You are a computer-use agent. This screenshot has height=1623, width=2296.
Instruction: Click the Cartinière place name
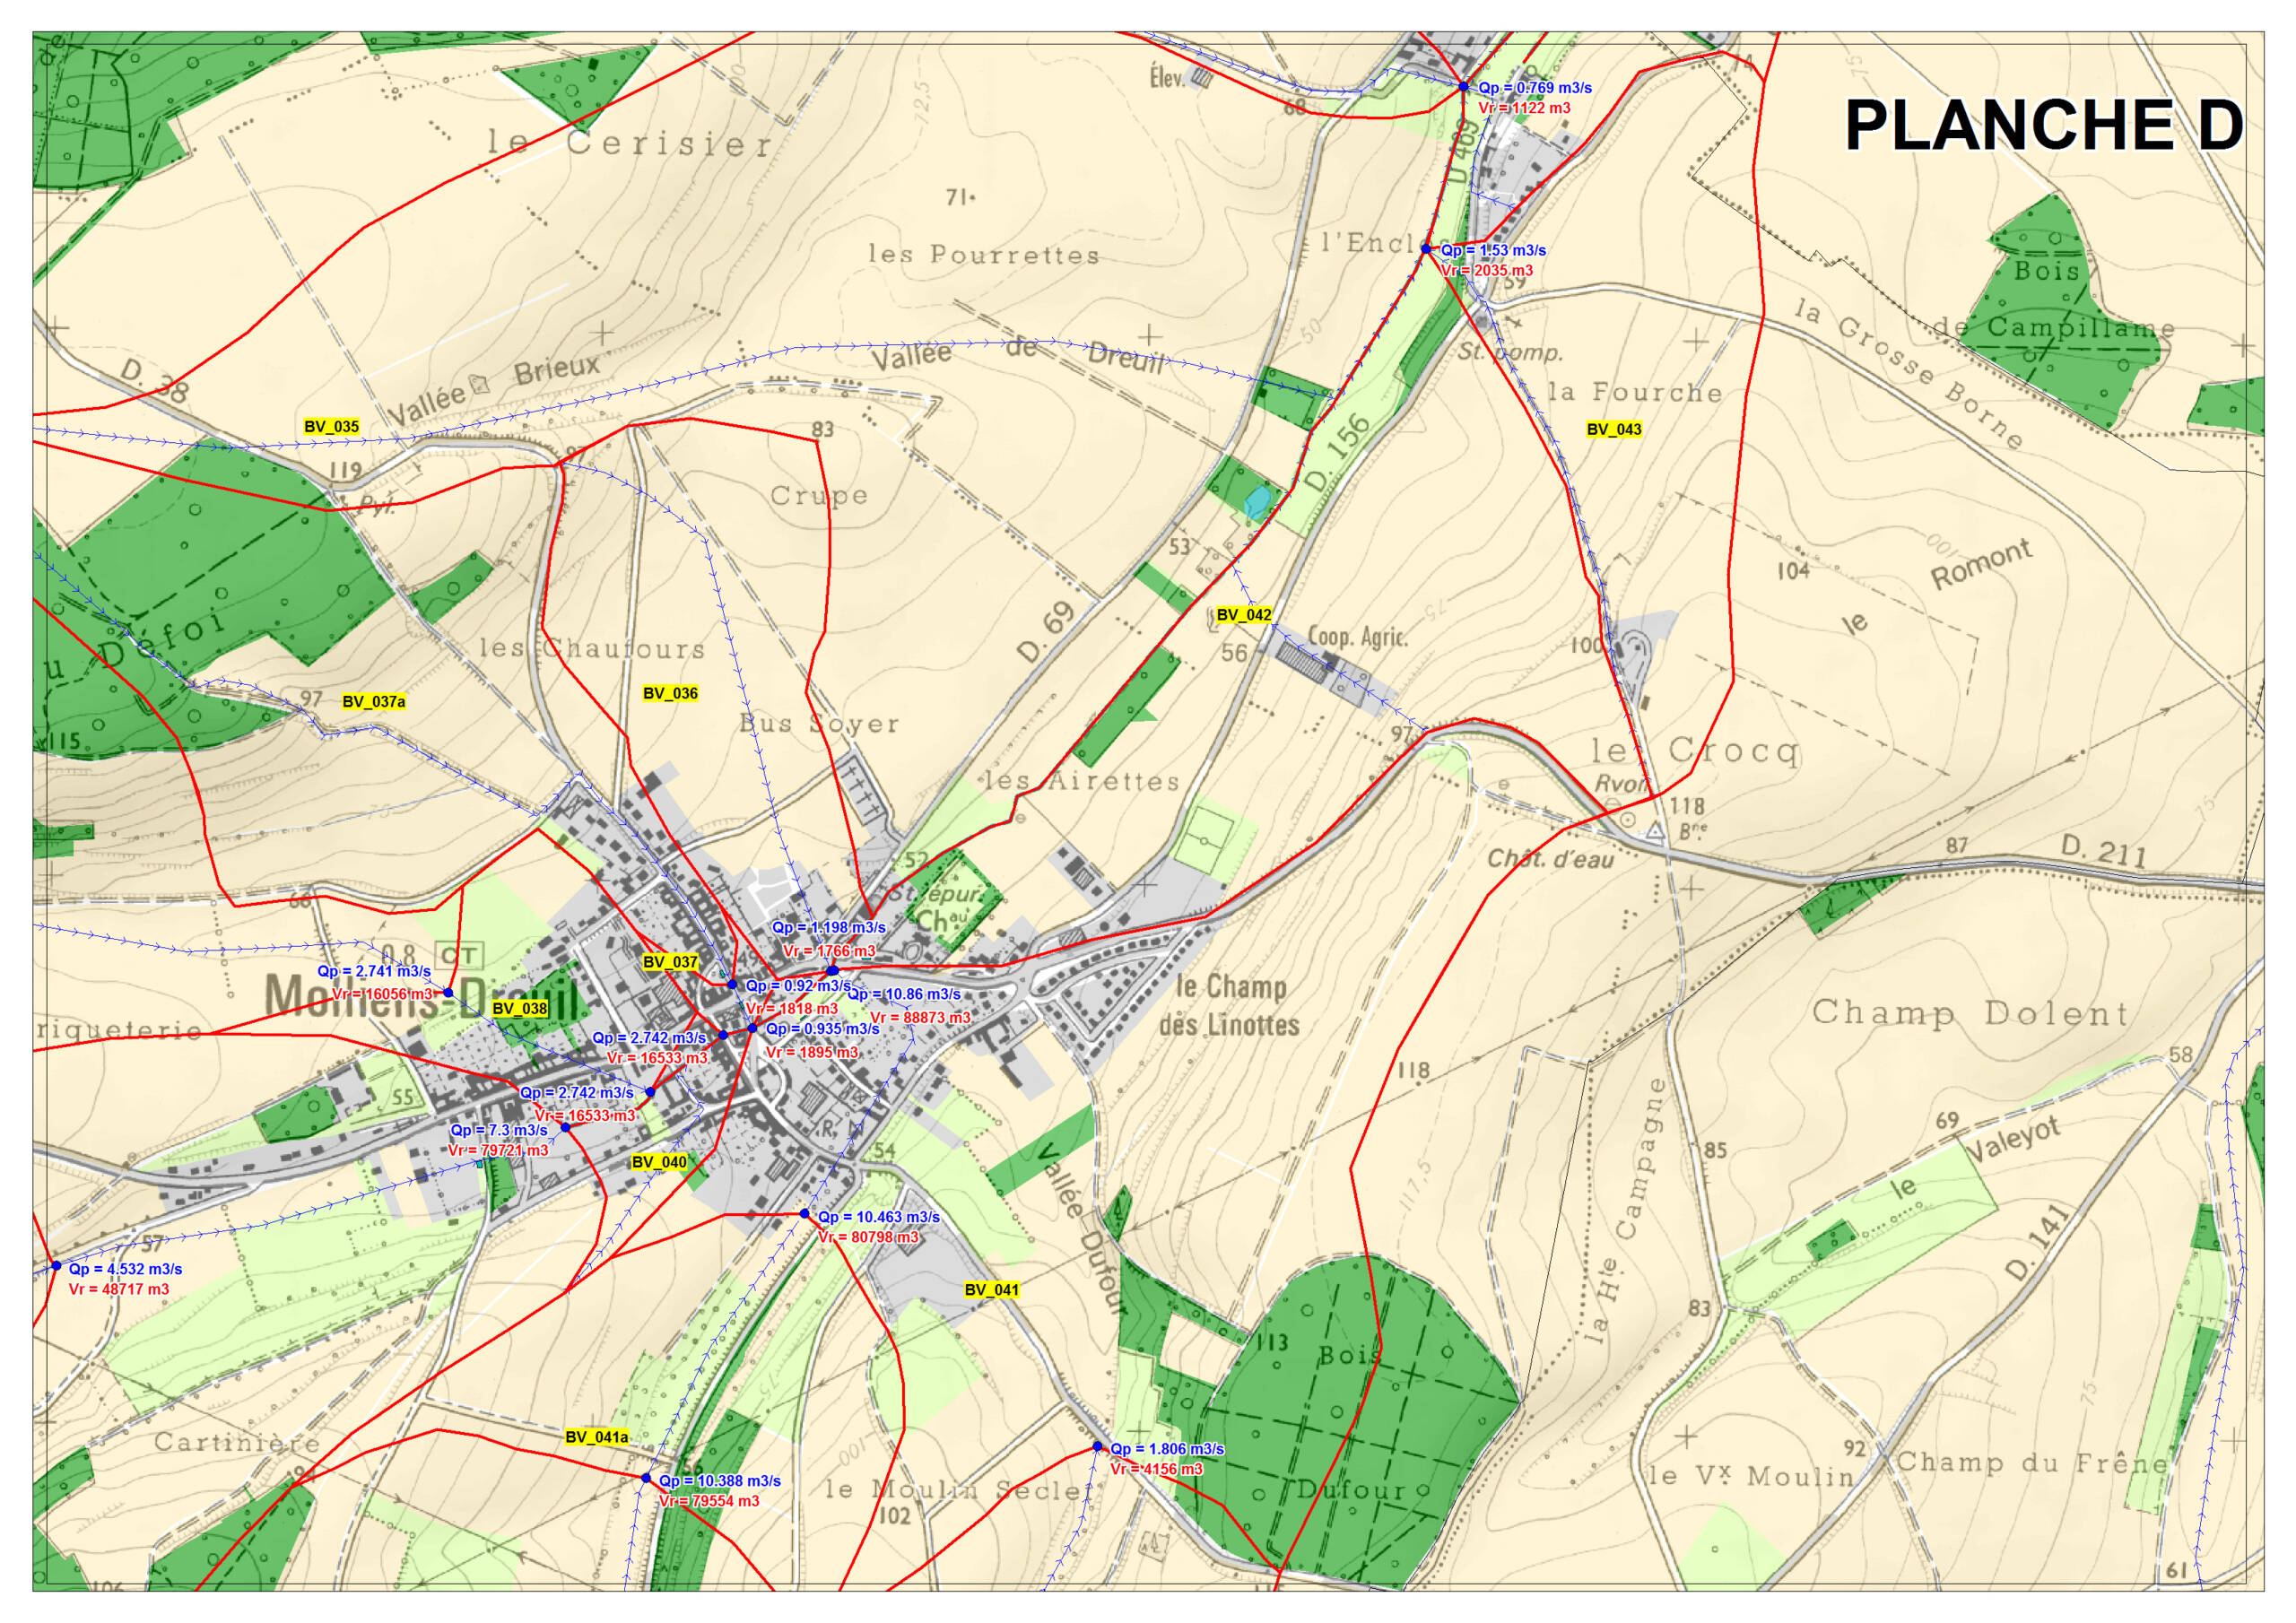coord(237,1442)
